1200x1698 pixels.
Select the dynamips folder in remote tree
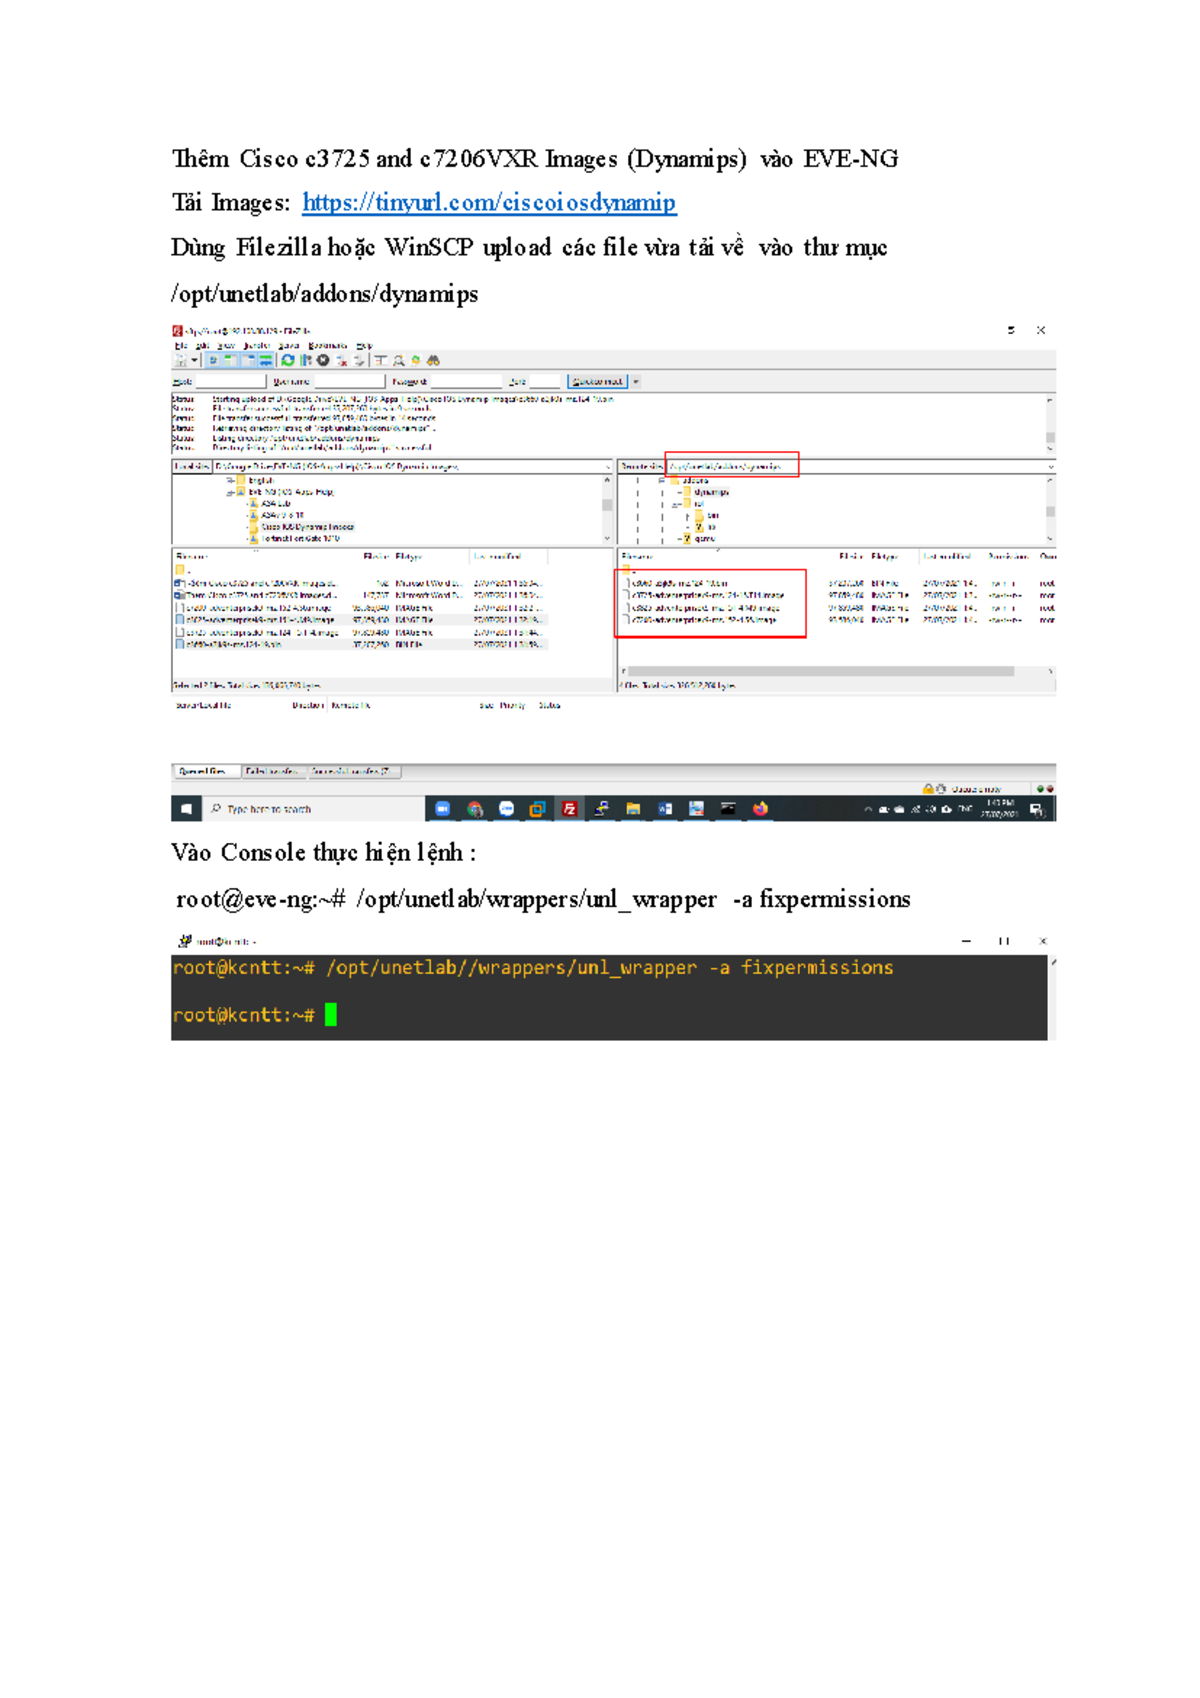pyautogui.click(x=711, y=492)
